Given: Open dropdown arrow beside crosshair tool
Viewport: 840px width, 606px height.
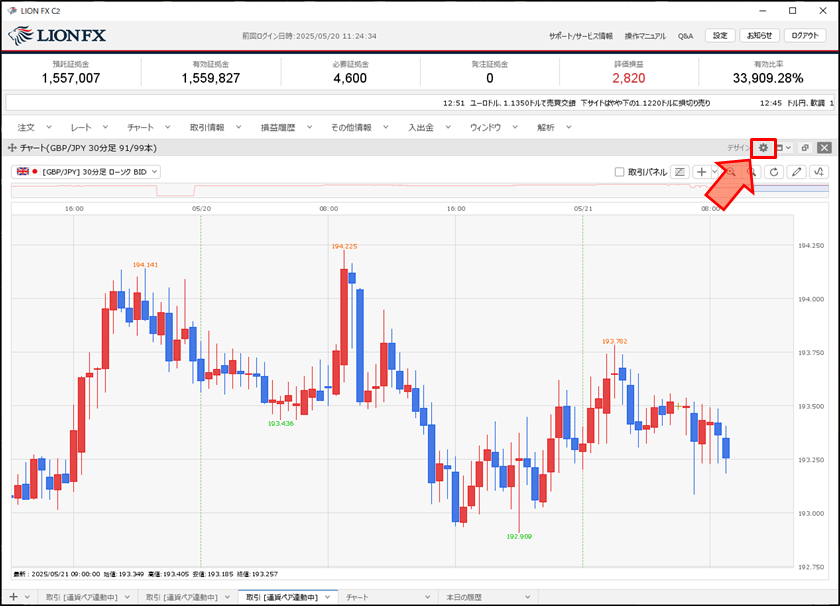Looking at the screenshot, I should pyautogui.click(x=714, y=172).
